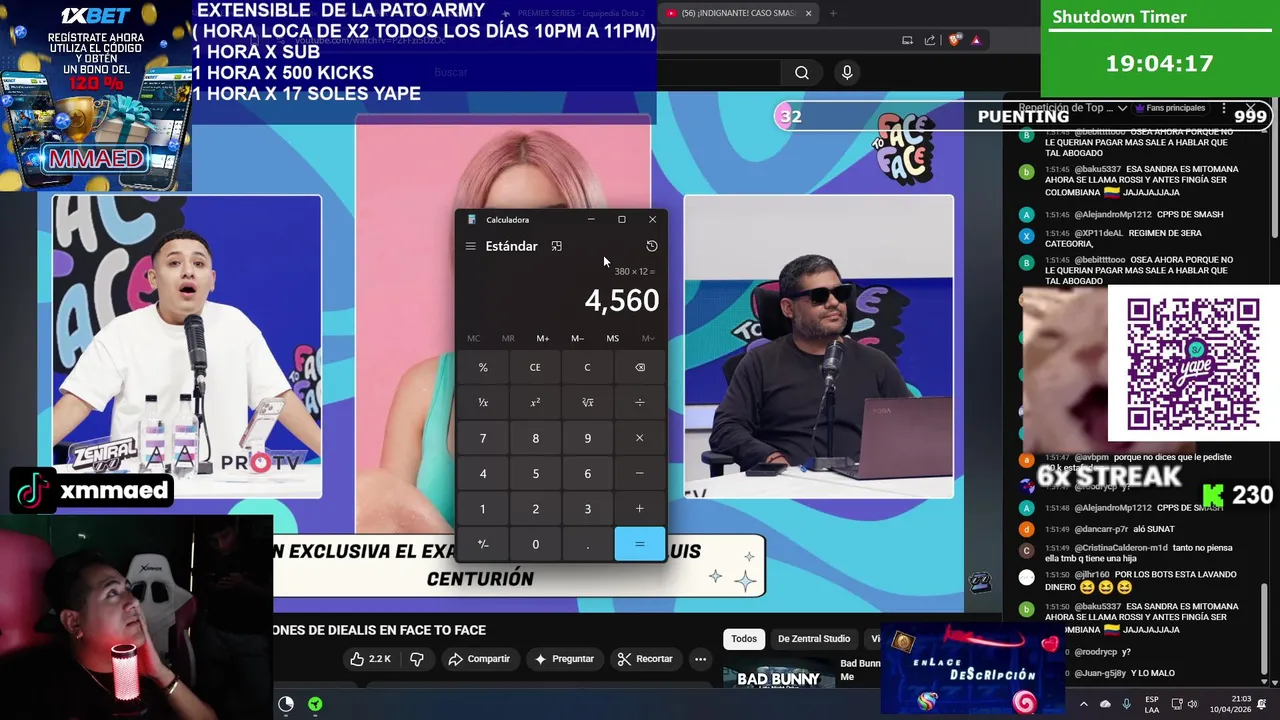Click the volume speaker tray icon
Screen dimensions: 1280x720
(x=1194, y=704)
